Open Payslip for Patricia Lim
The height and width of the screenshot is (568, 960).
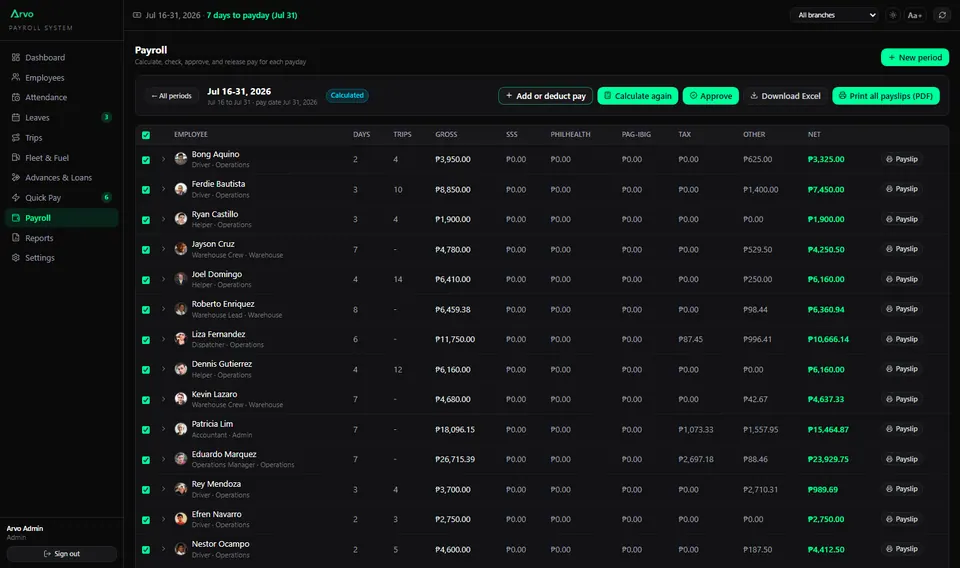tap(901, 429)
